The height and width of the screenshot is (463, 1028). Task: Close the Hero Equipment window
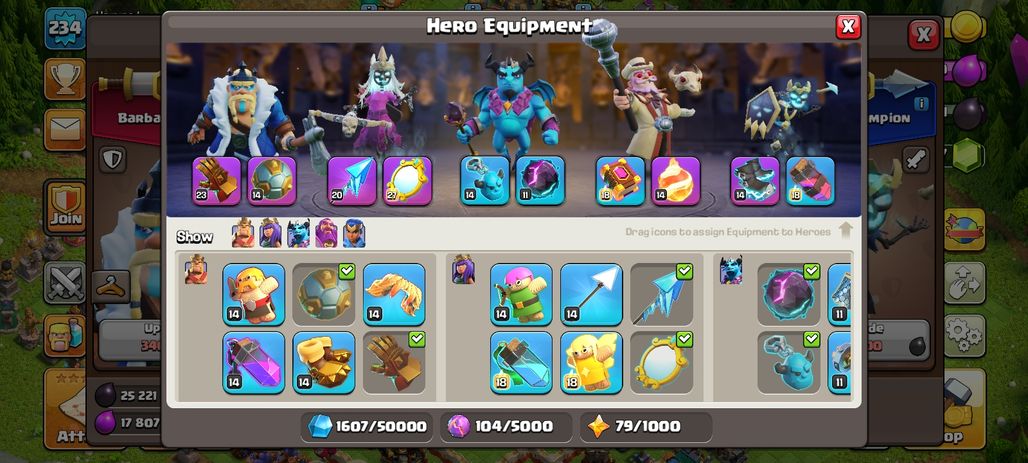[x=848, y=26]
